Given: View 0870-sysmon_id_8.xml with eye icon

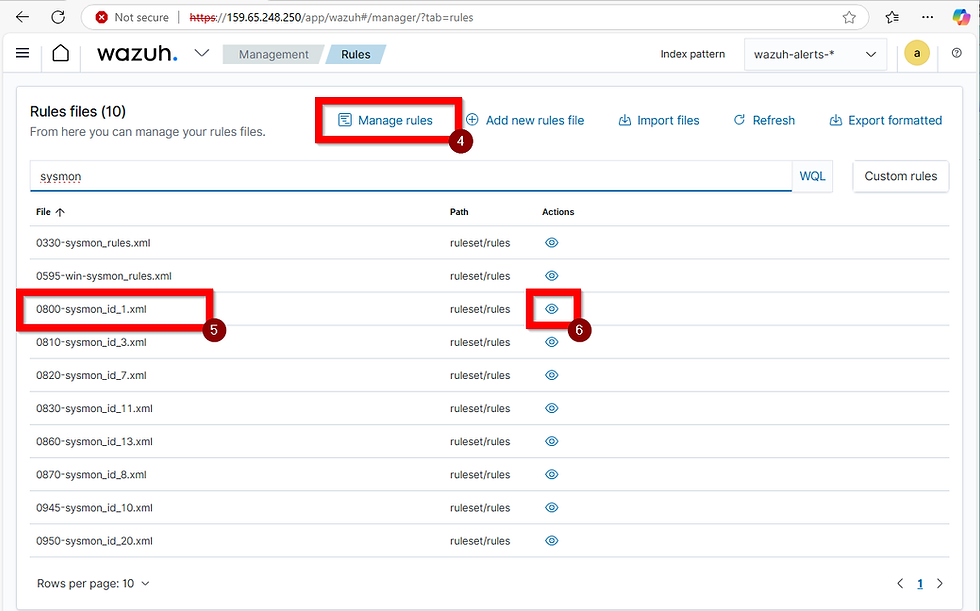Looking at the screenshot, I should [551, 474].
